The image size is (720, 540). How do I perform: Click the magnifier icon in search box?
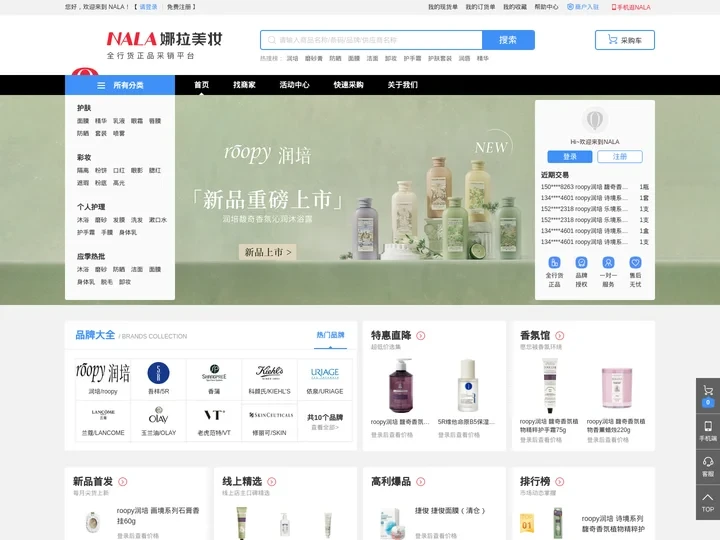point(272,40)
